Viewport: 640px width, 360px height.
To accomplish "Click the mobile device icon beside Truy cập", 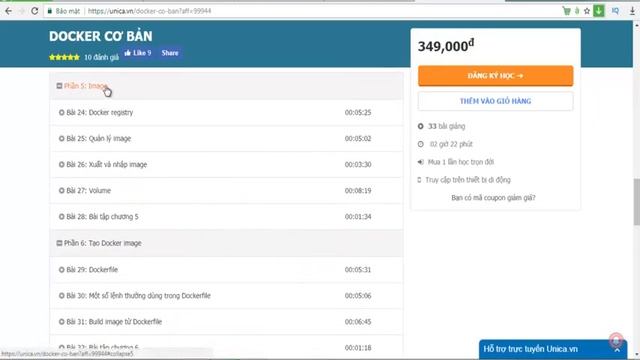I will point(419,180).
